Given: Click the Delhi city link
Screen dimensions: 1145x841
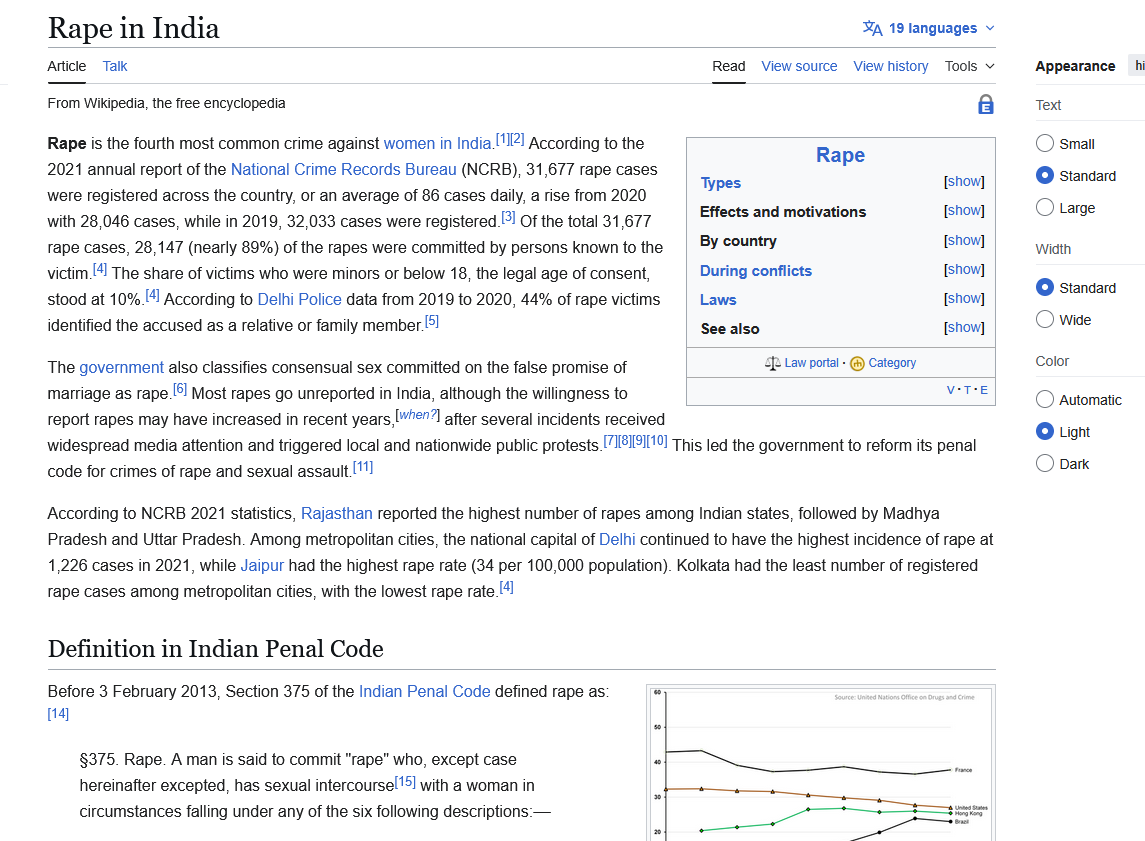Looking at the screenshot, I should coord(617,539).
